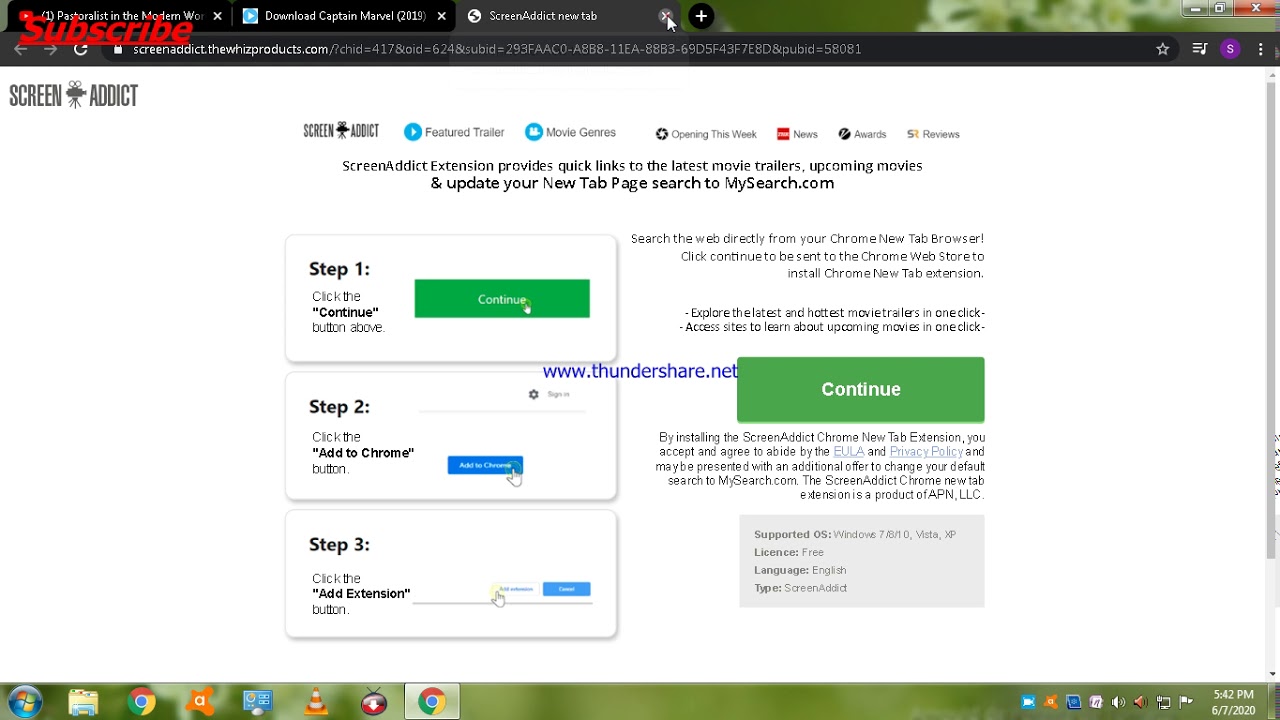
Task: Open first Chrome icon in taskbar
Action: [142, 702]
